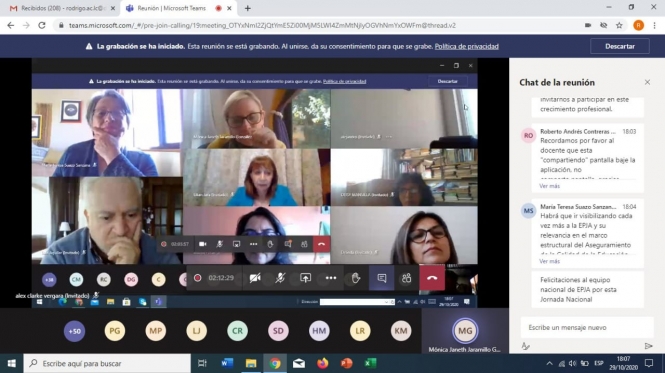
Task: Close the Chat de la reunión panel
Action: [x=647, y=82]
